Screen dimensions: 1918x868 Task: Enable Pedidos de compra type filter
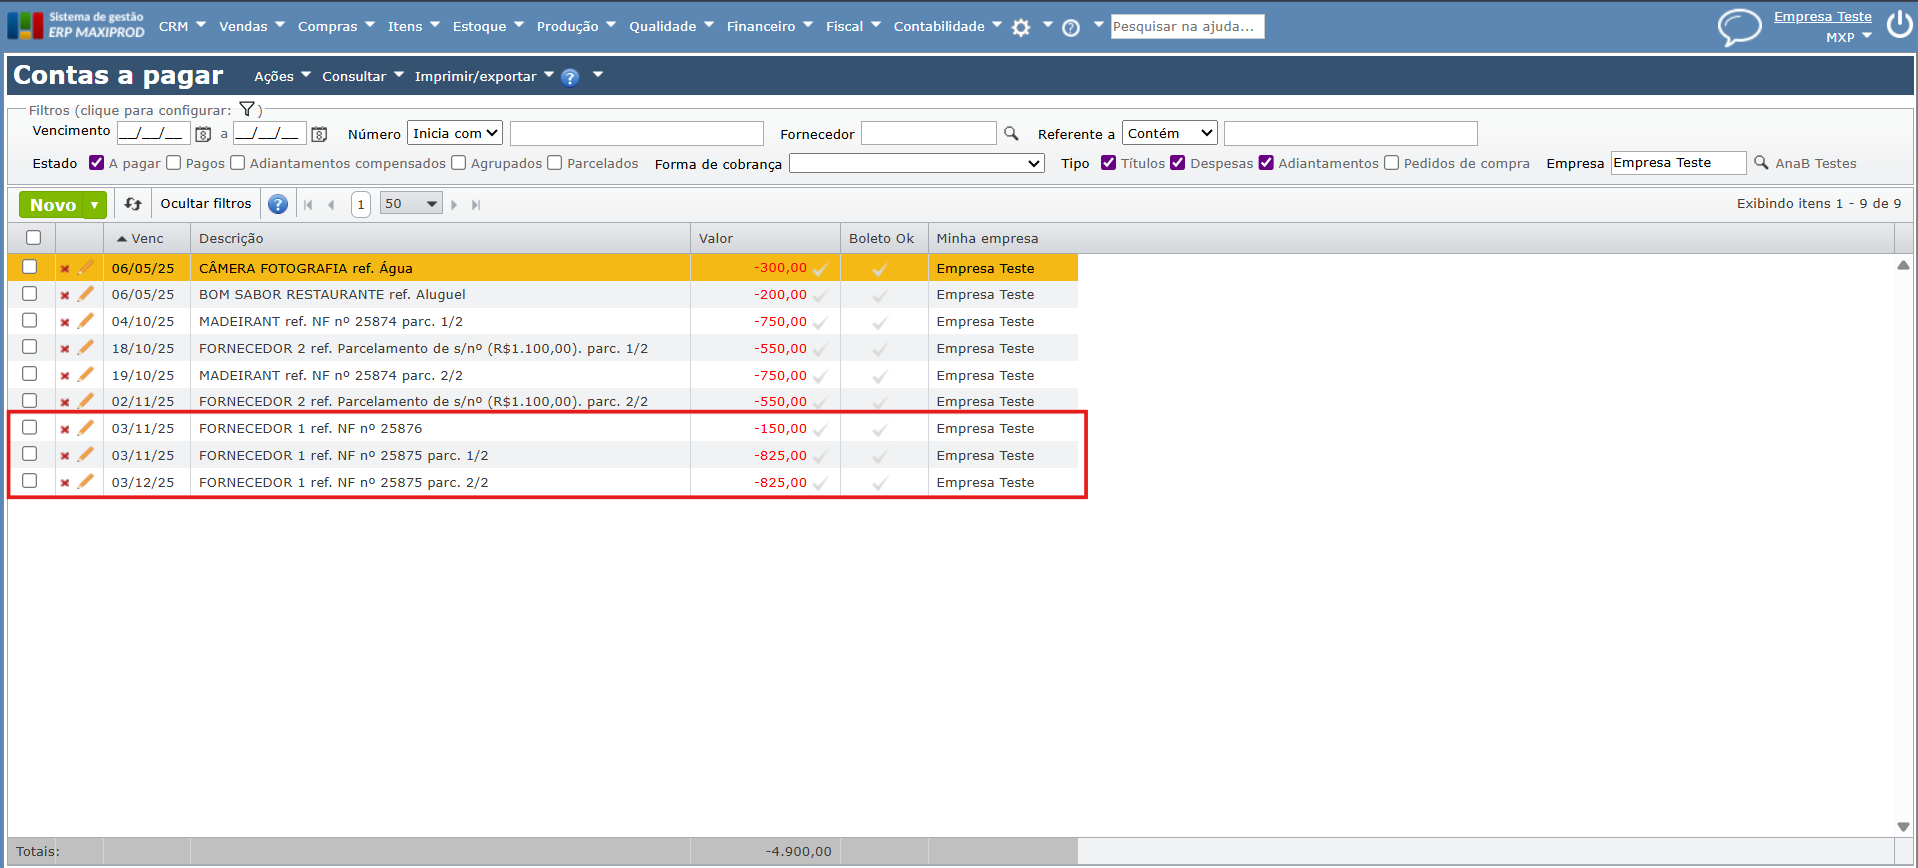coord(1392,163)
